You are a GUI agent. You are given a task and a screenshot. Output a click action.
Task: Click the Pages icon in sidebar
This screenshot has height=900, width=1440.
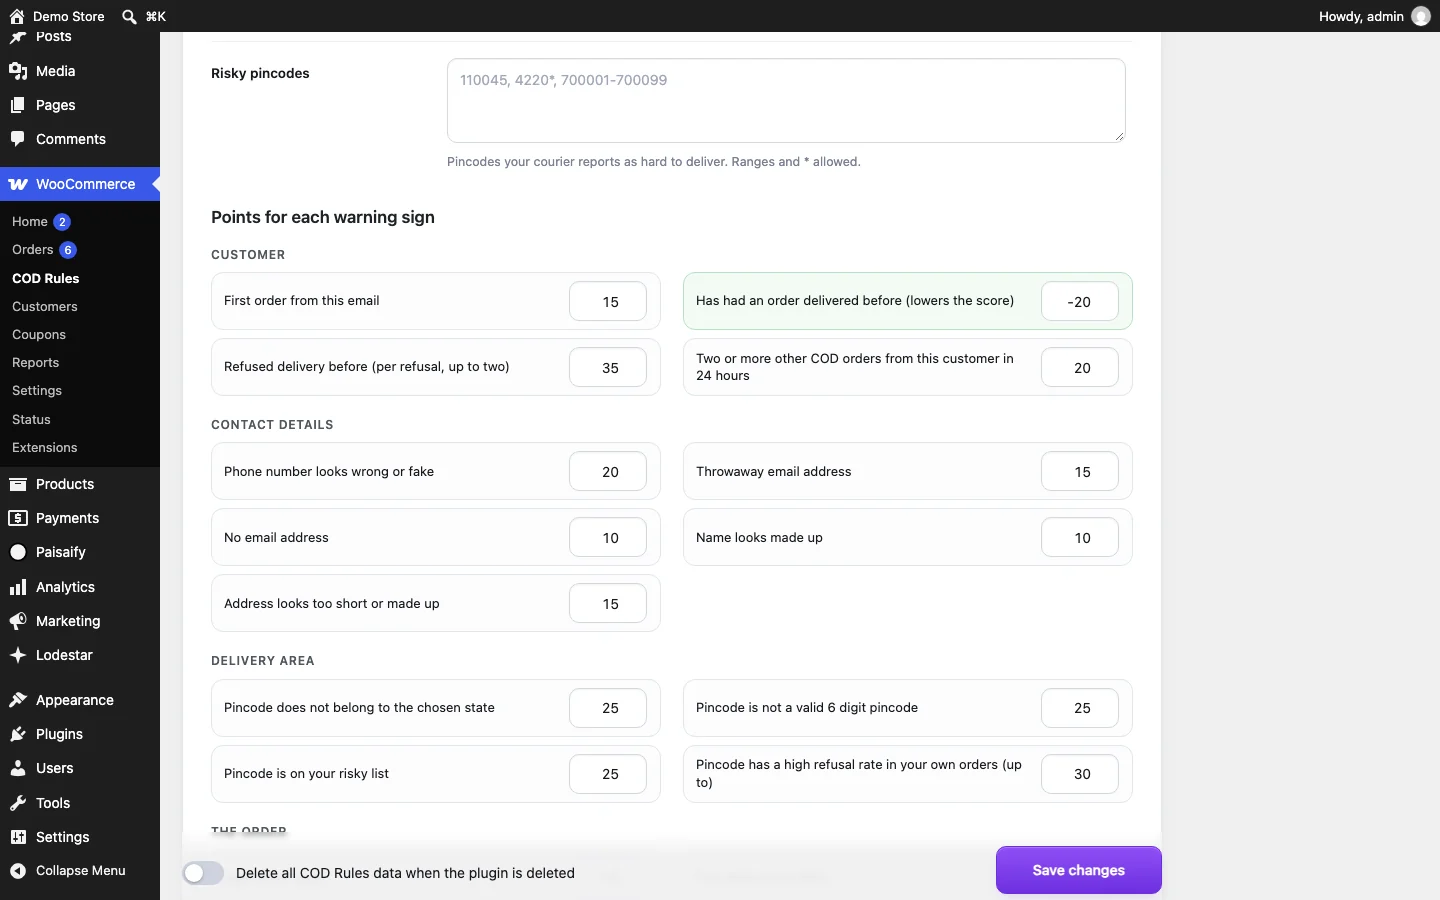click(18, 105)
